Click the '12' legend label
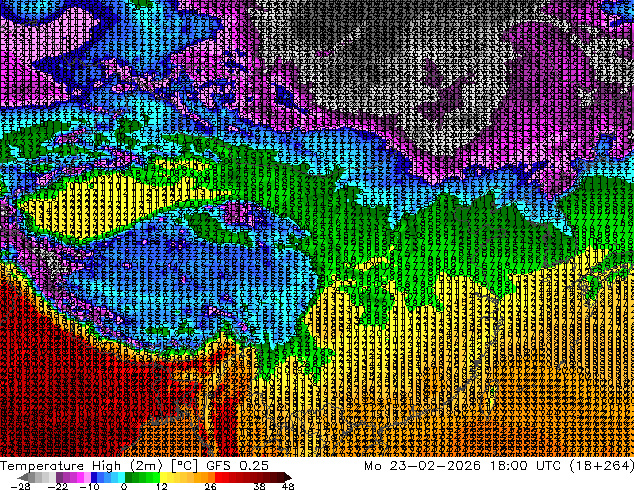The width and height of the screenshot is (634, 490). pos(162,486)
